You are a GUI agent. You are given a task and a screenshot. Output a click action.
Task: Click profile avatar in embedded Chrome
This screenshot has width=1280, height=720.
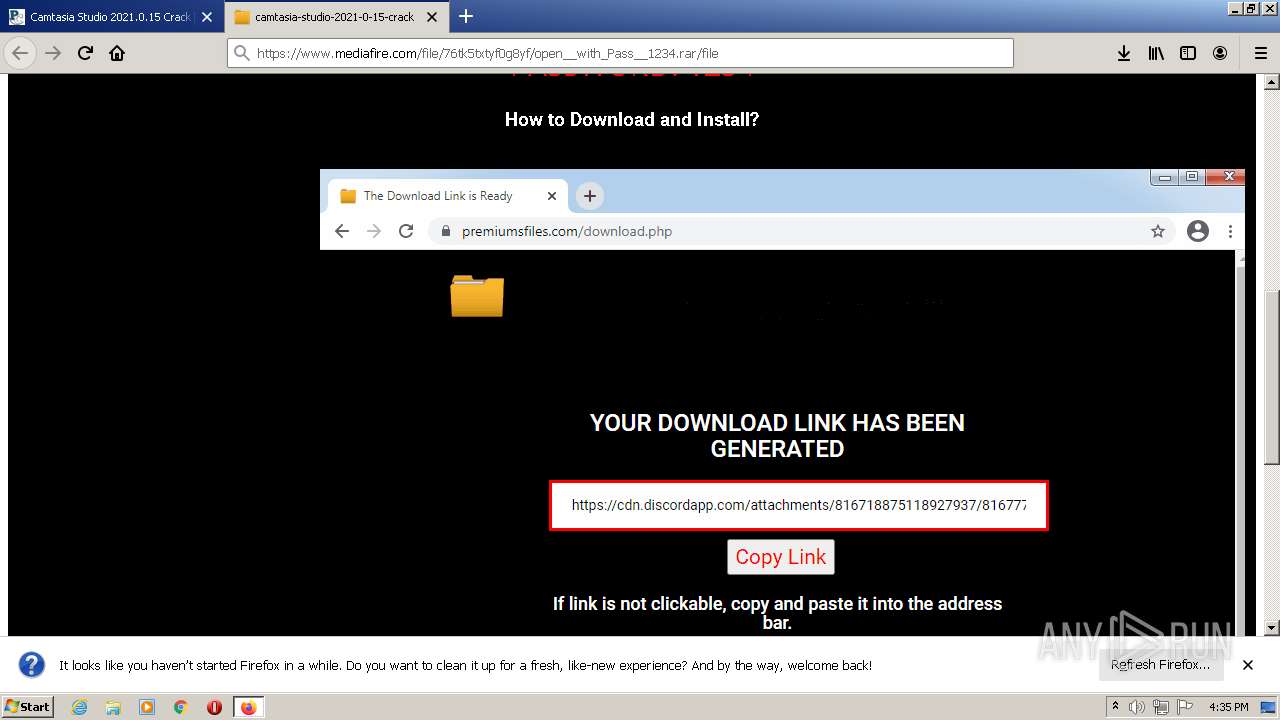point(1198,231)
